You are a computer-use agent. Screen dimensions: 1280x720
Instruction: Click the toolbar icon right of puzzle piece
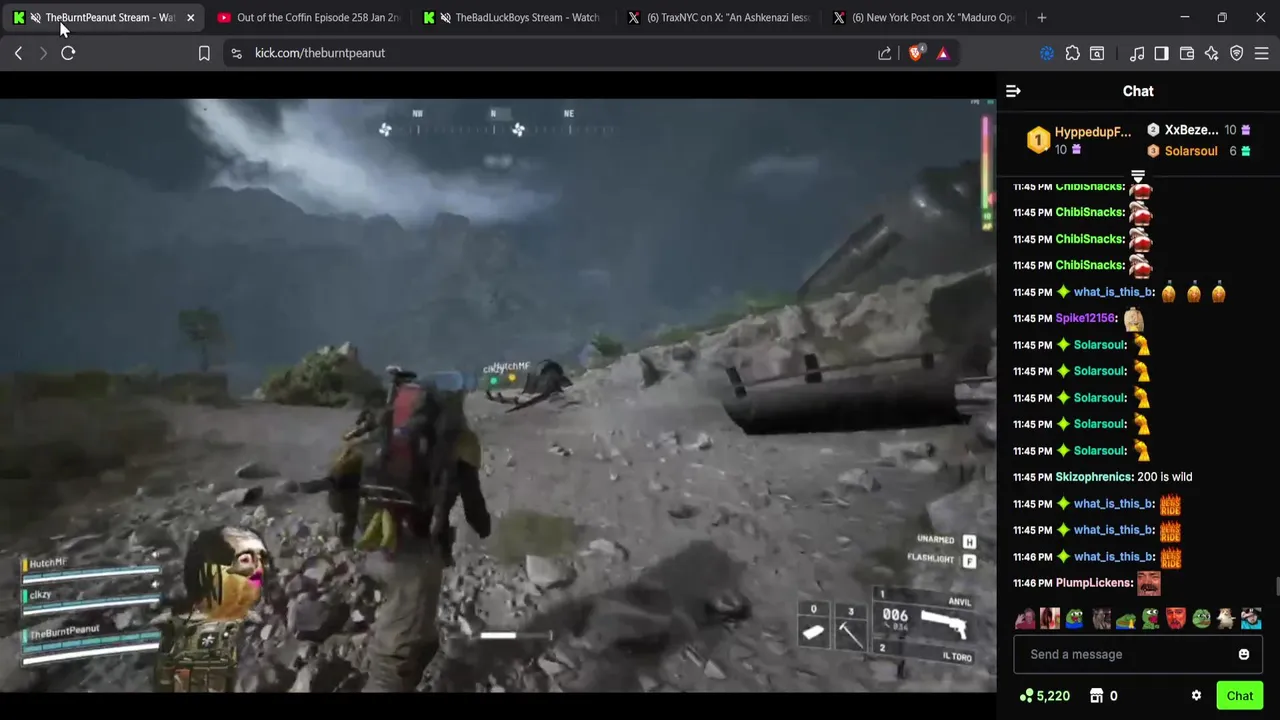(1097, 53)
